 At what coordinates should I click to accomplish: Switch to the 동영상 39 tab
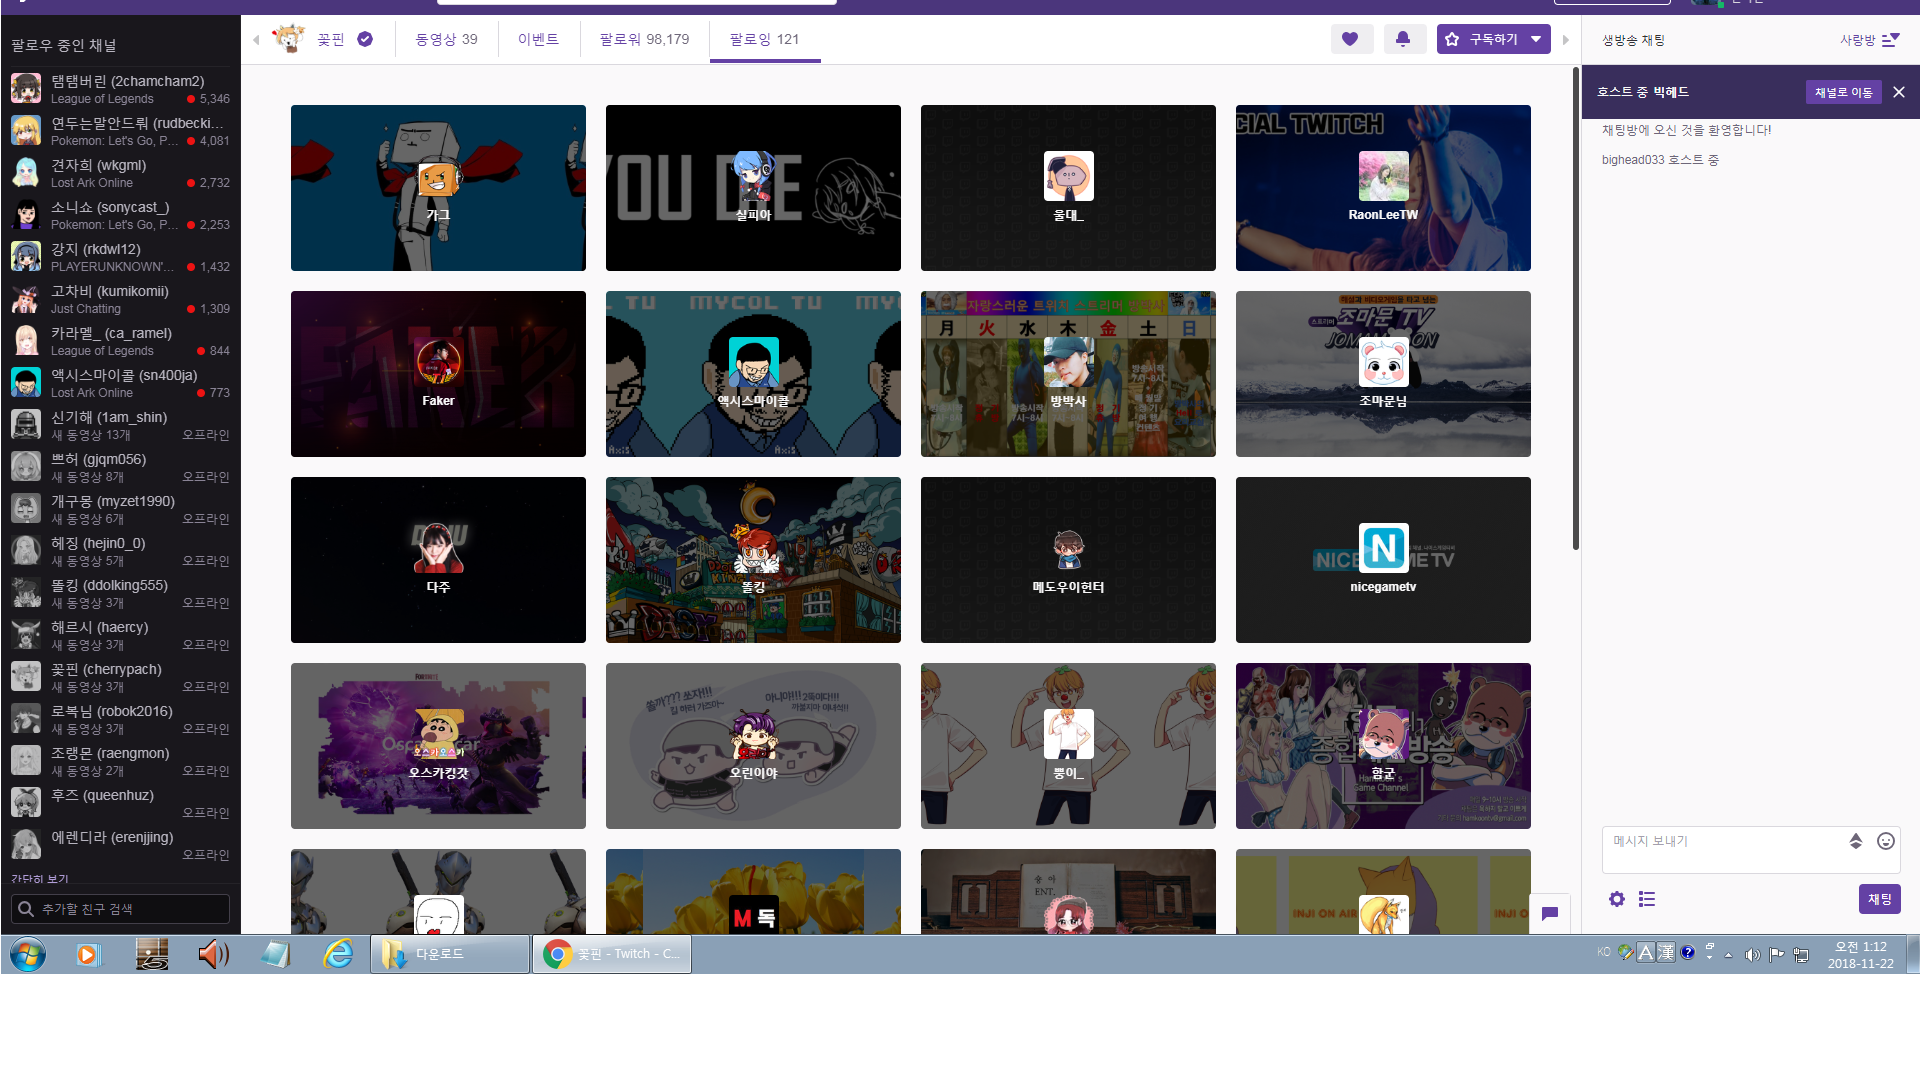[x=446, y=39]
